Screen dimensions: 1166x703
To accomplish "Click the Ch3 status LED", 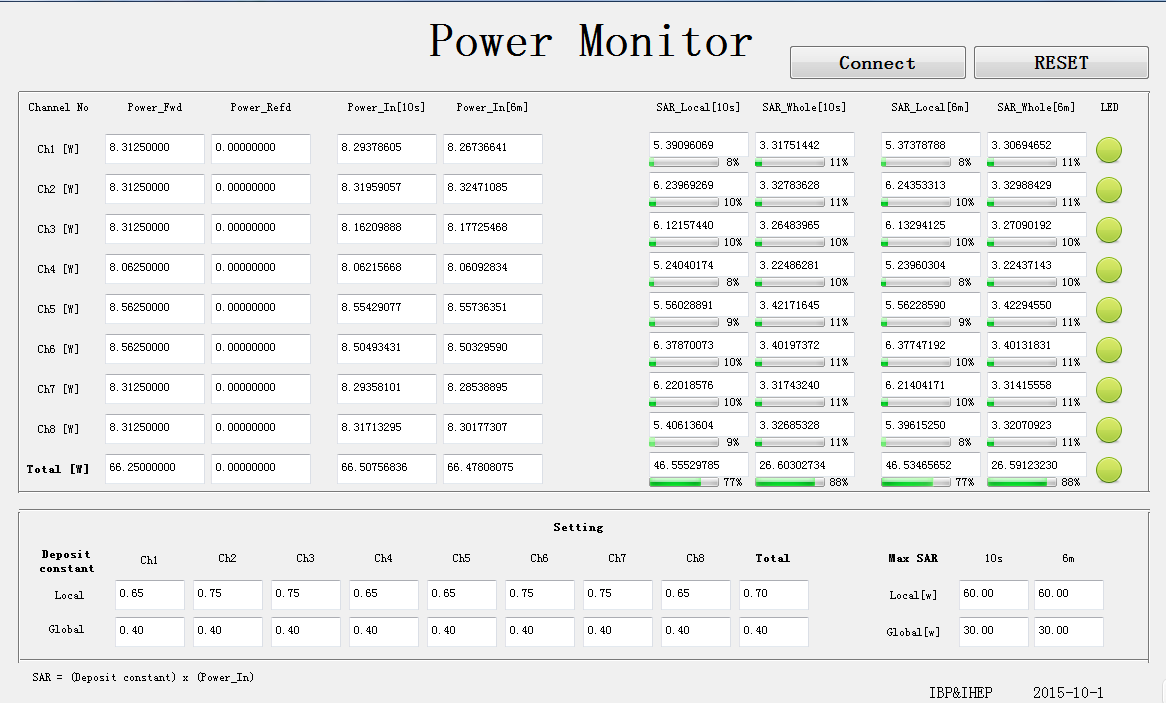I will tap(1109, 230).
